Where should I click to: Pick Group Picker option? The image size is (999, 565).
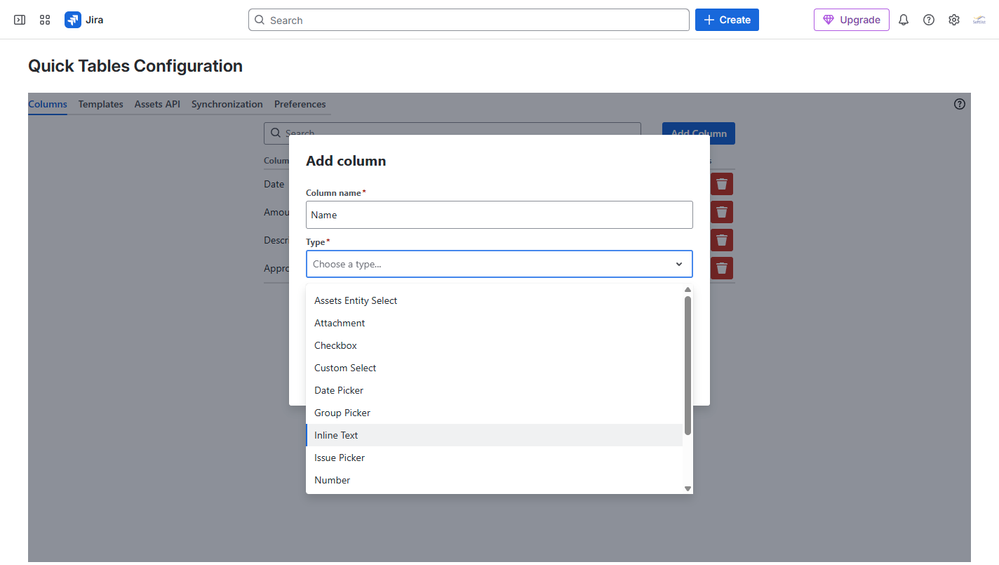click(x=494, y=413)
